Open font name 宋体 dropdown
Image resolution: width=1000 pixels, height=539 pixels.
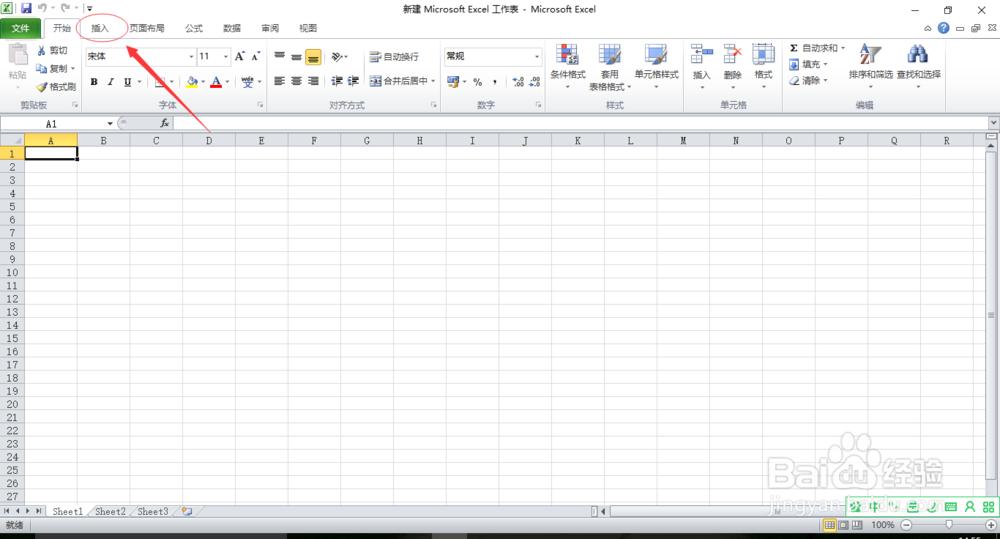click(191, 56)
